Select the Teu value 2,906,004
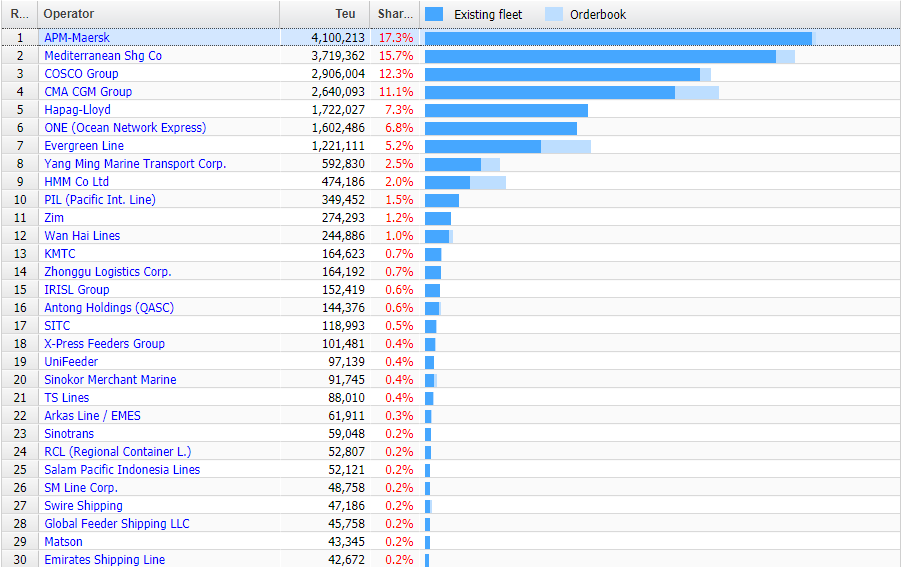The height and width of the screenshot is (573, 901). coord(338,74)
